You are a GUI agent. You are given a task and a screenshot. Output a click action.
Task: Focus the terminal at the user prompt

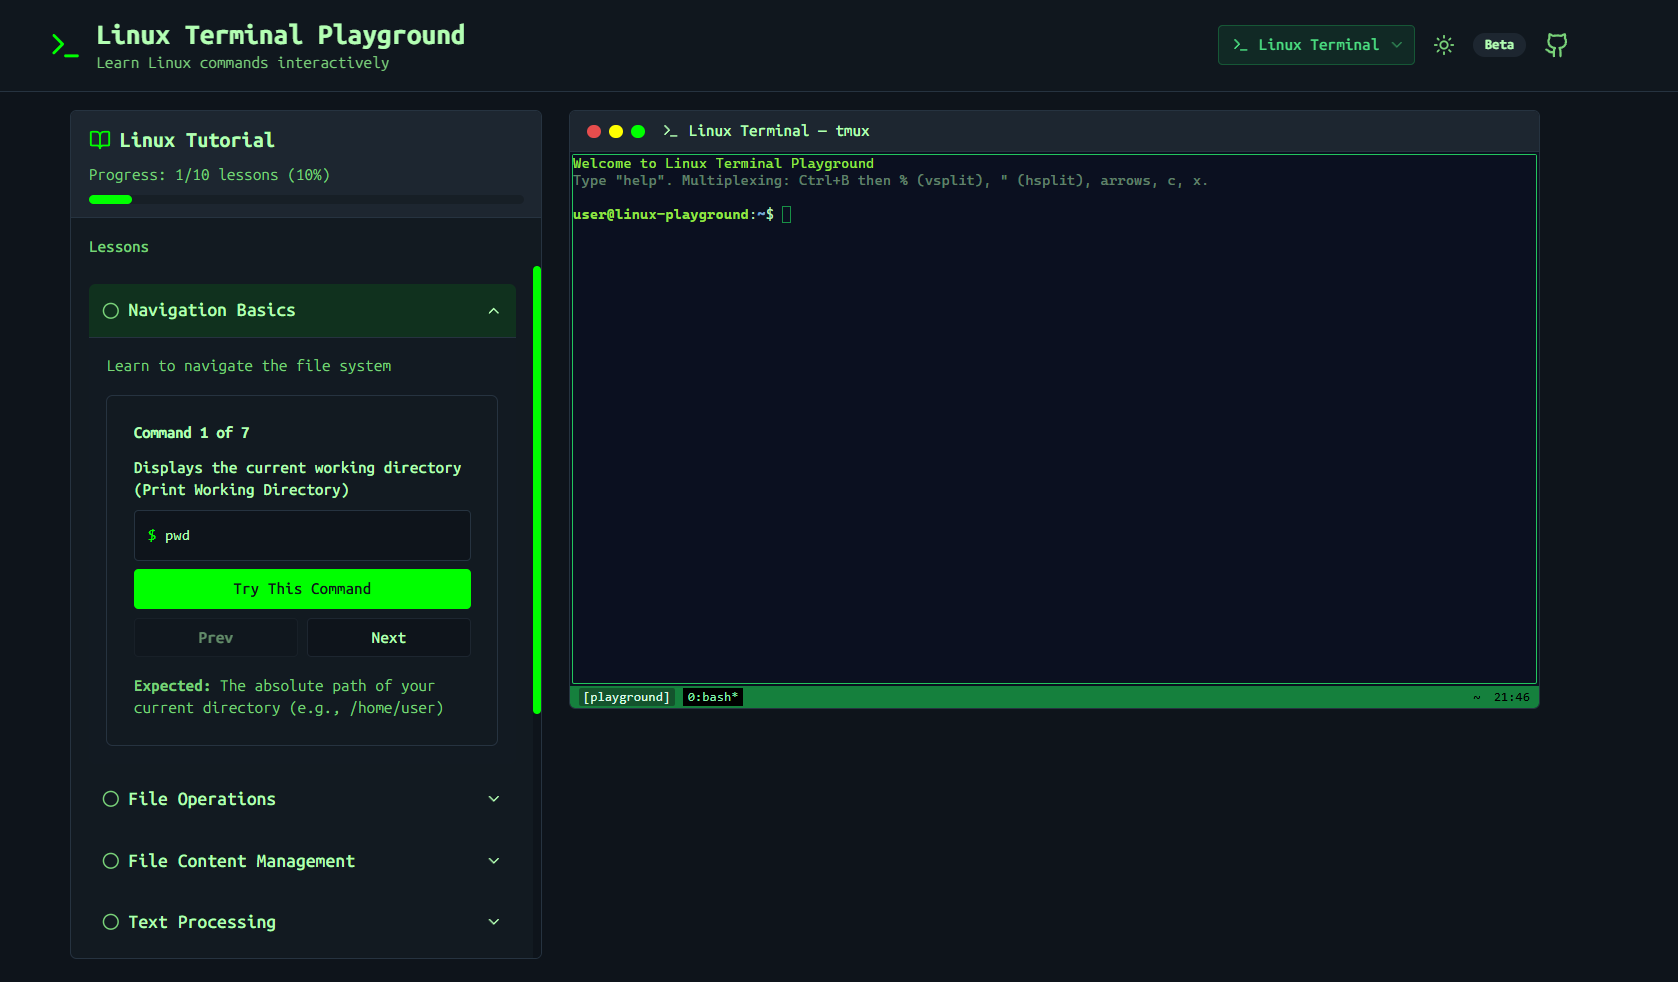(x=787, y=215)
